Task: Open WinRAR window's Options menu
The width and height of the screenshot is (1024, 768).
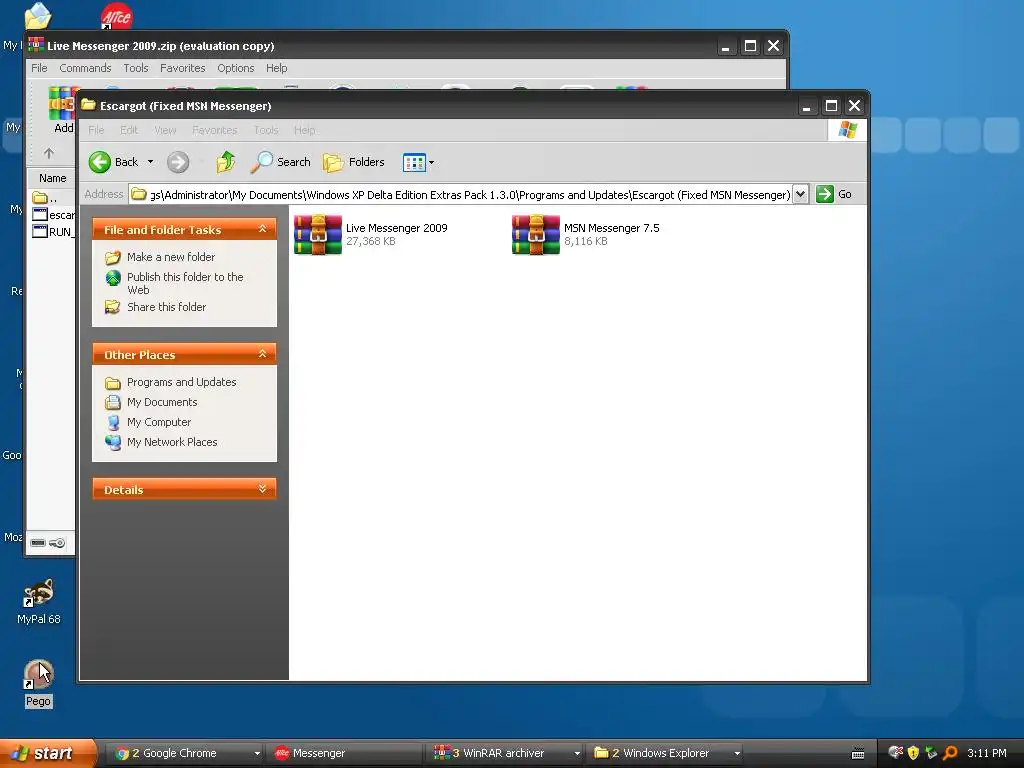Action: pyautogui.click(x=236, y=68)
